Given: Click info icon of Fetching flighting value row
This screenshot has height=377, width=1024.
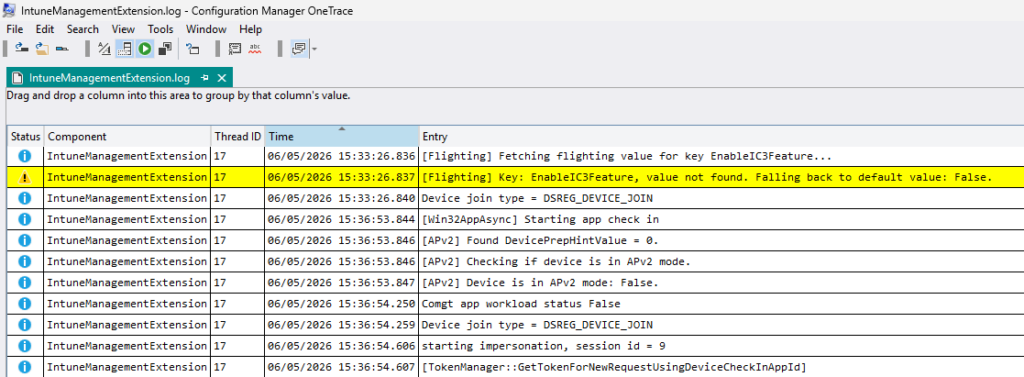Looking at the screenshot, I should 25,156.
